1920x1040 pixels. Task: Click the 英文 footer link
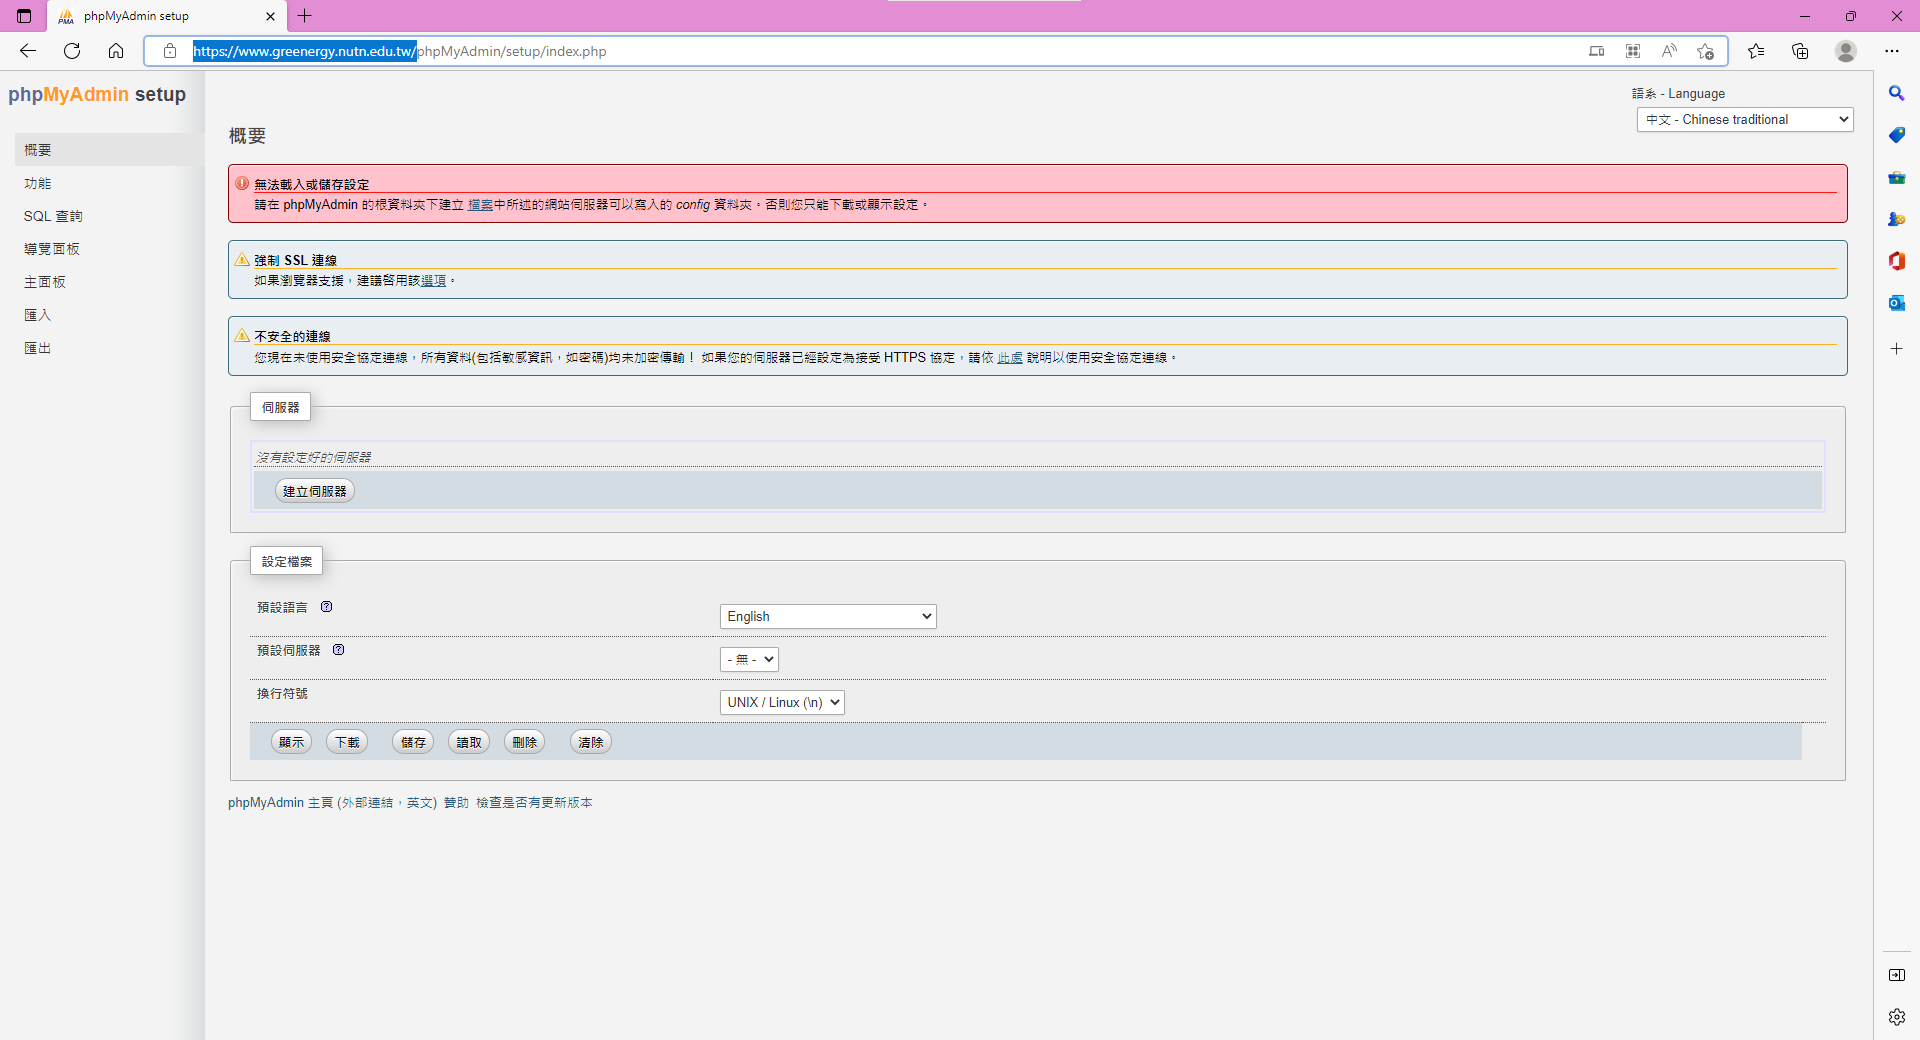[419, 803]
